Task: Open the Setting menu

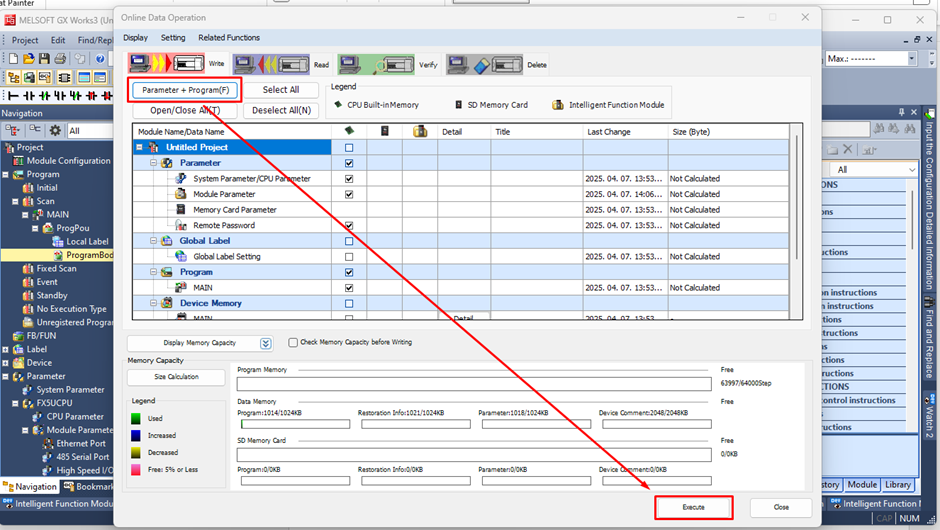Action: 173,38
